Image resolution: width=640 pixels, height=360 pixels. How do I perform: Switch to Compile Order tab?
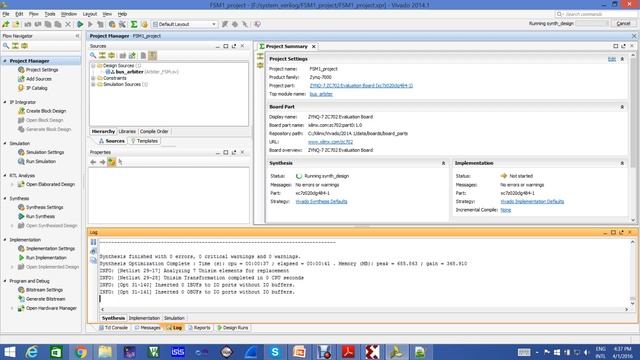[154, 131]
